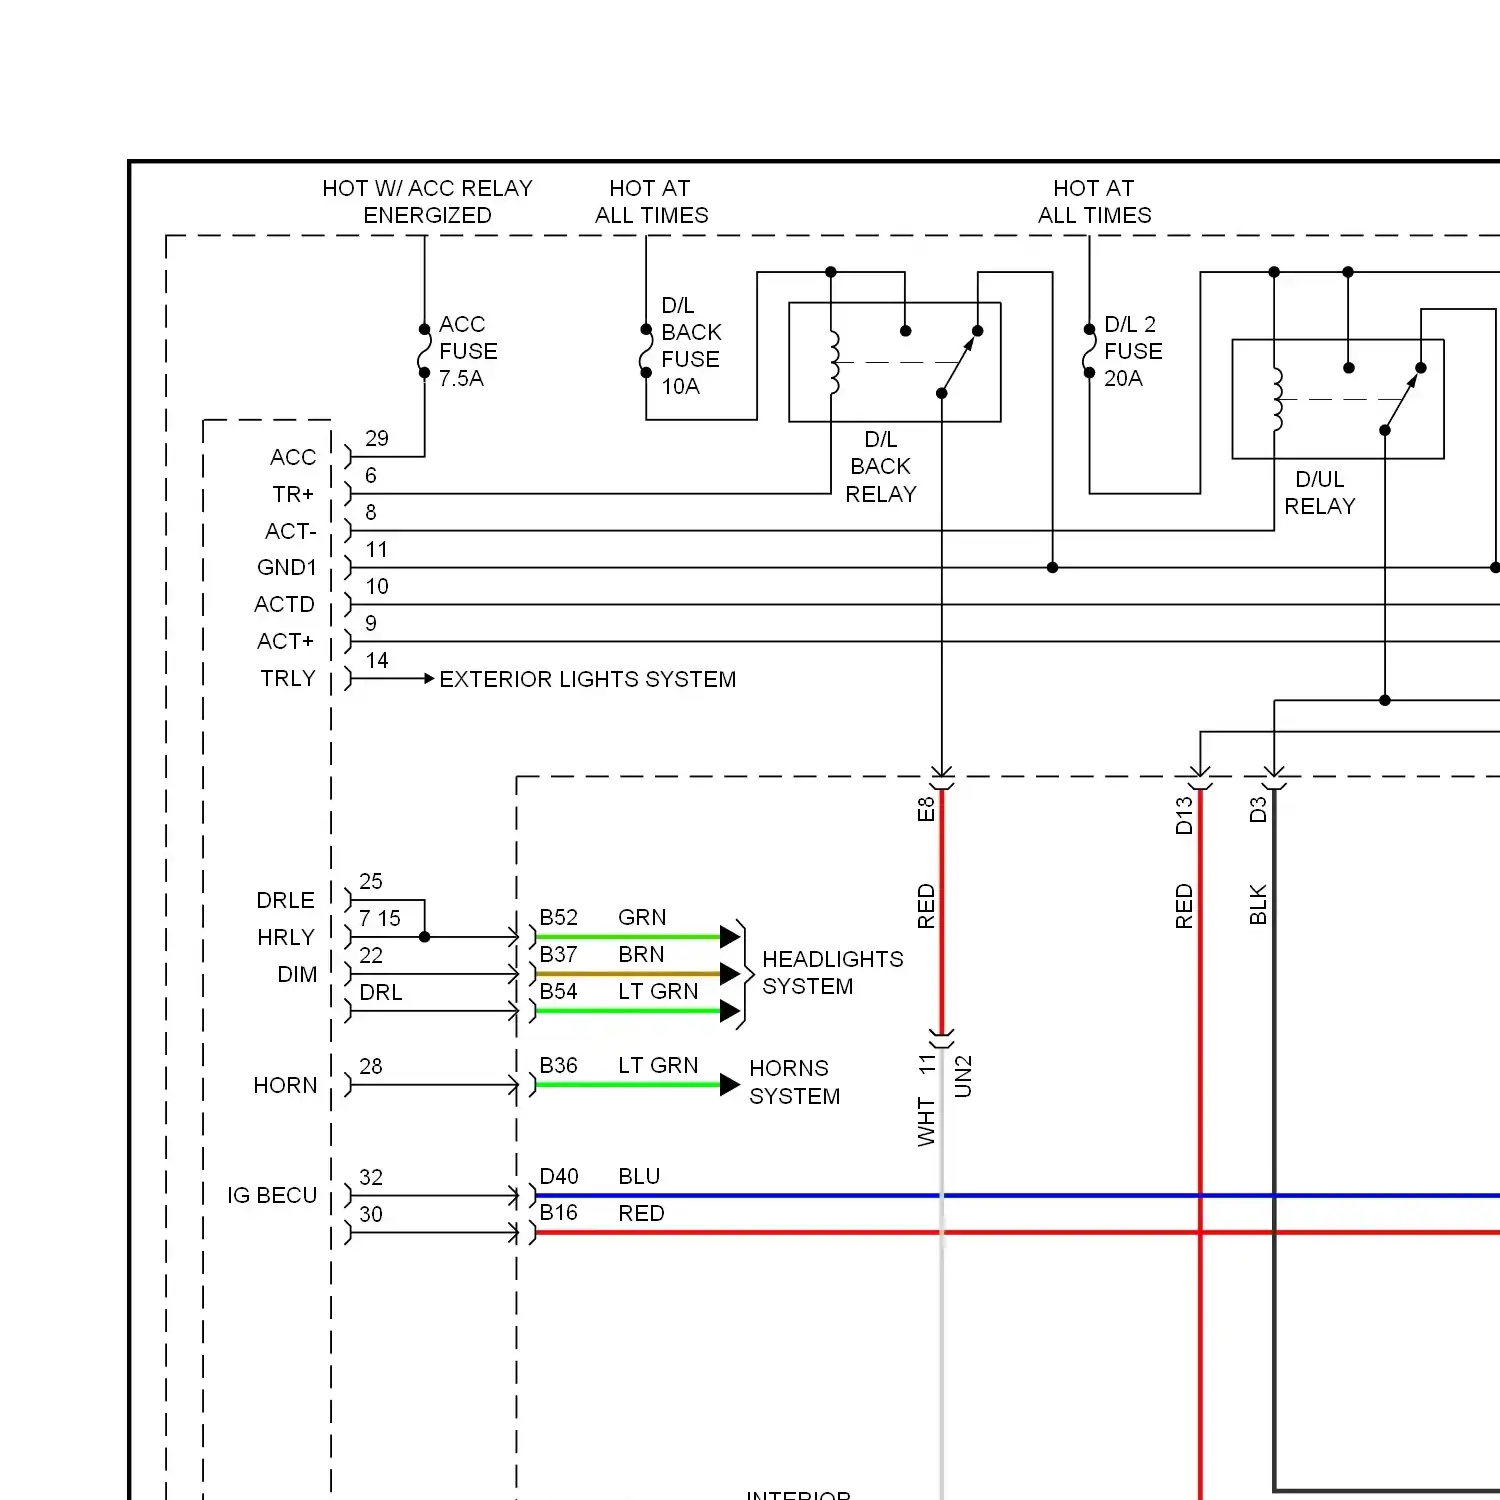The image size is (1500, 1500).
Task: Click the D/L BACK RELAY coil symbol
Action: tap(833, 363)
